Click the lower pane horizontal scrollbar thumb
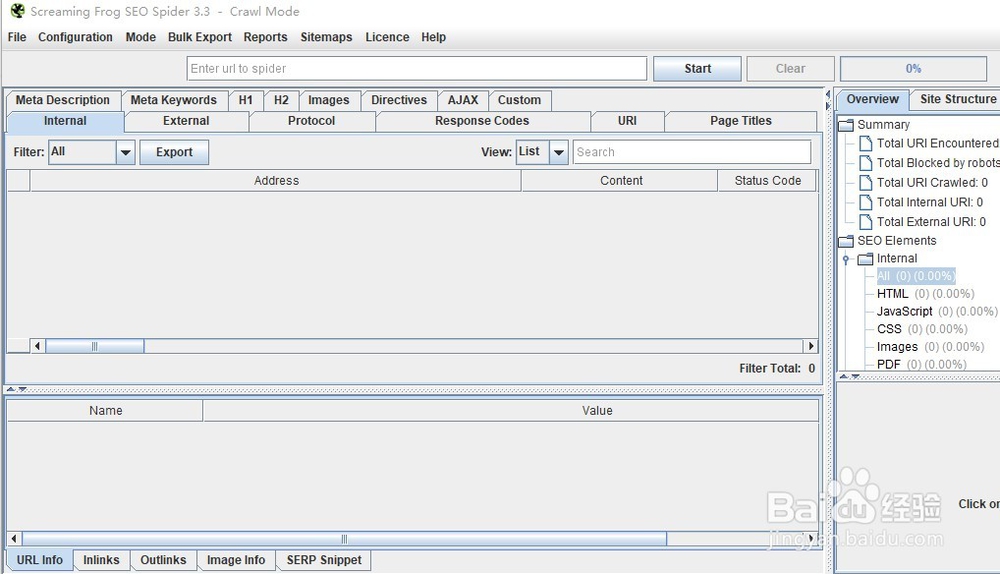The height and width of the screenshot is (574, 1000). coord(344,539)
